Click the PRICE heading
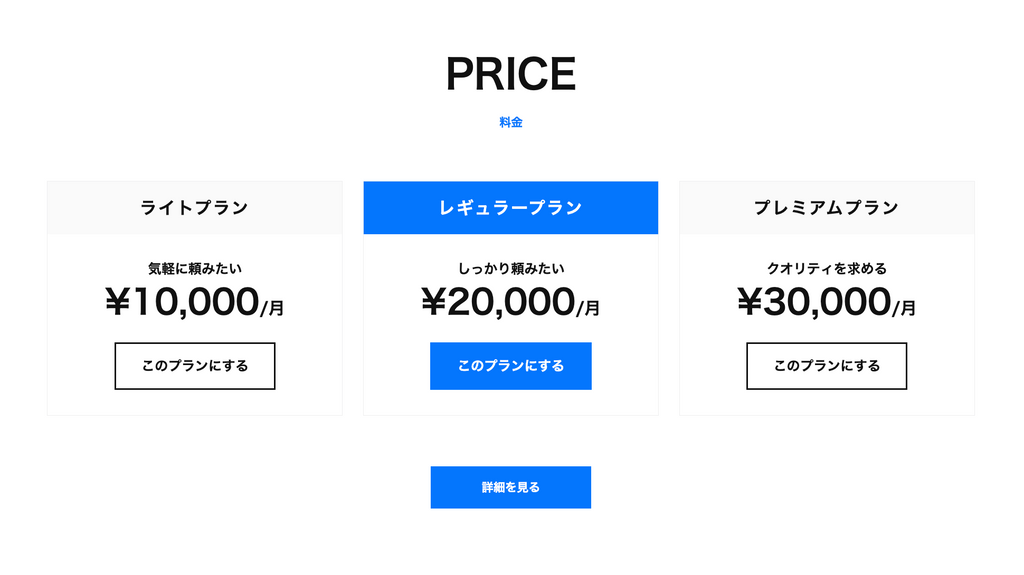 pos(511,74)
